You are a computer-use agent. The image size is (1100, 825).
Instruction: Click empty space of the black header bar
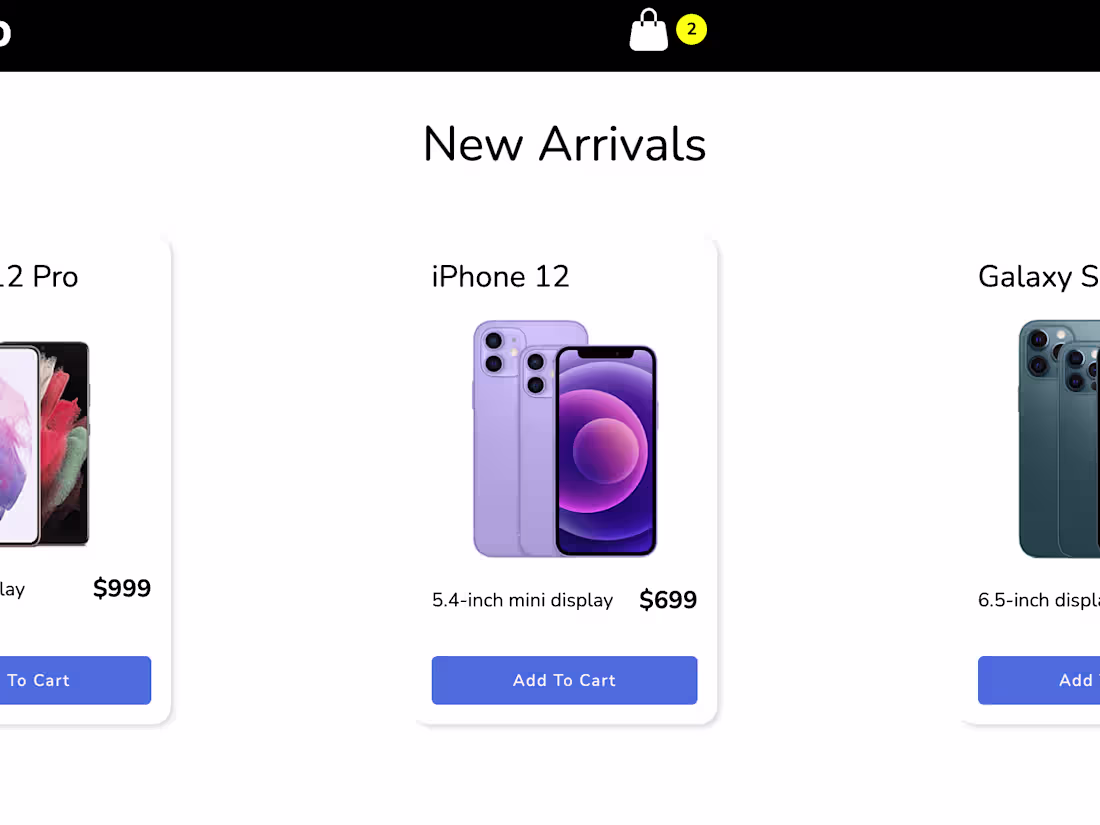[x=300, y=35]
